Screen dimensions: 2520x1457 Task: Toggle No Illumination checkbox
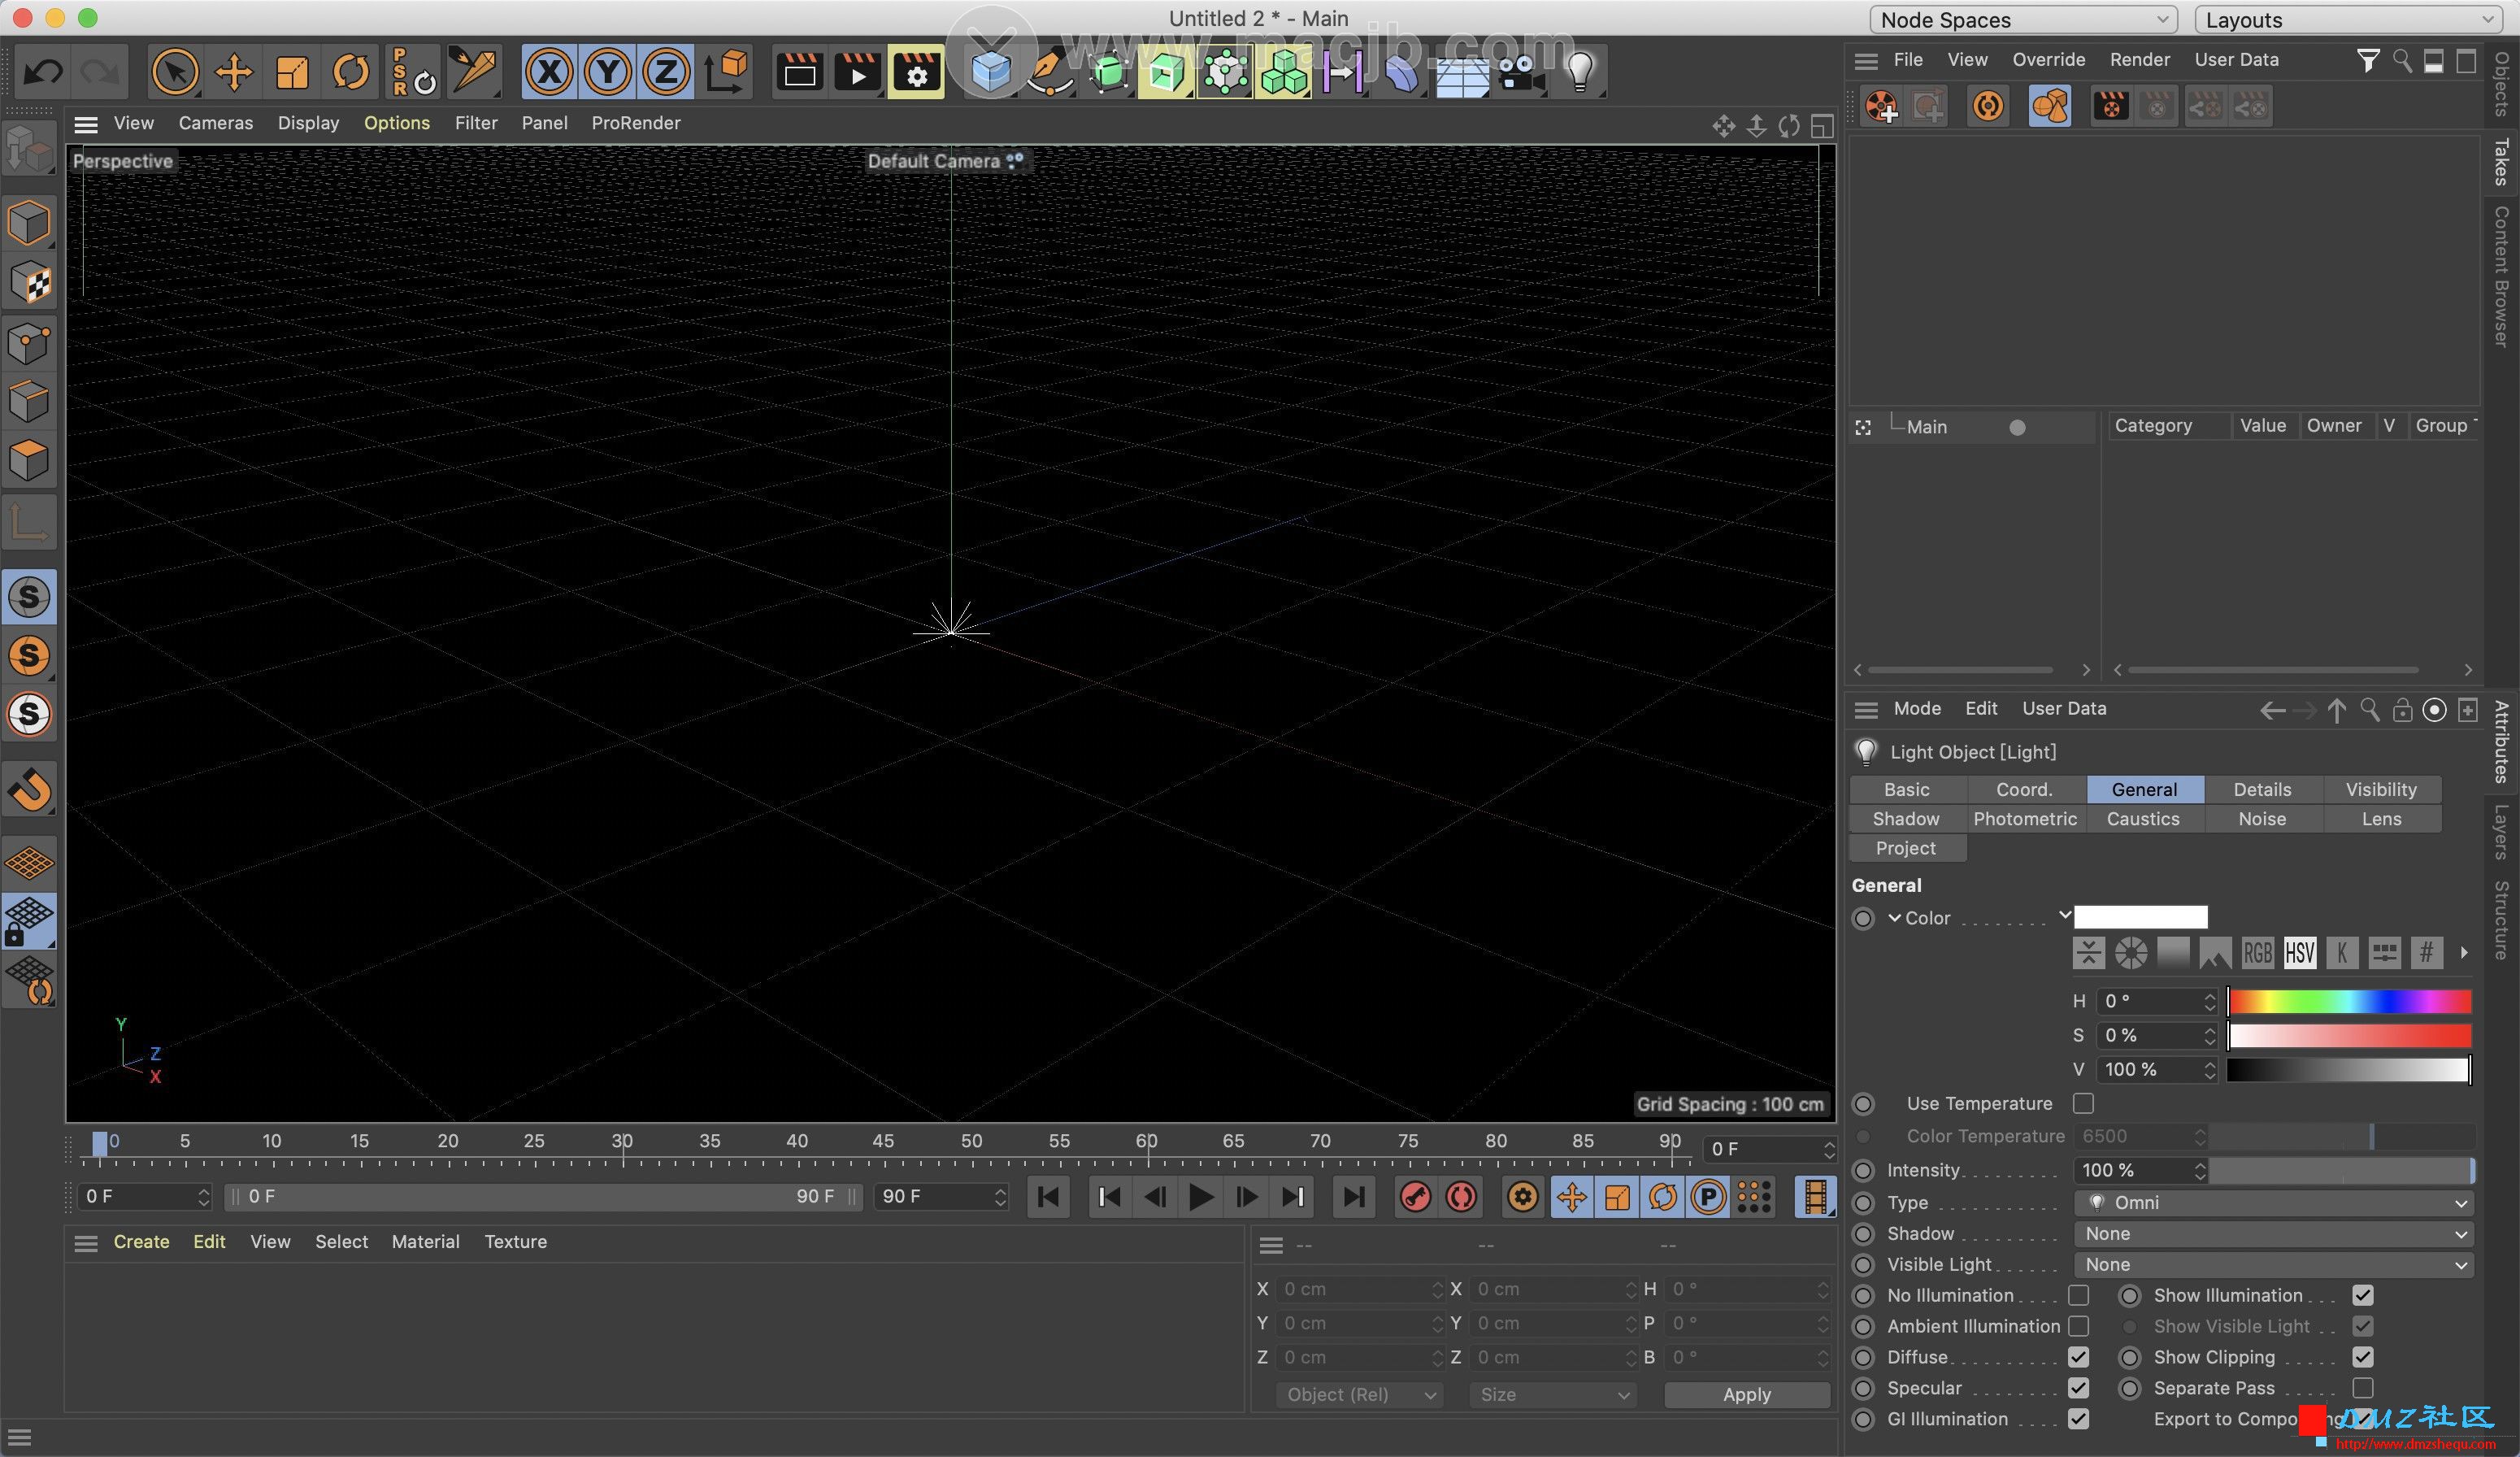pos(2079,1295)
